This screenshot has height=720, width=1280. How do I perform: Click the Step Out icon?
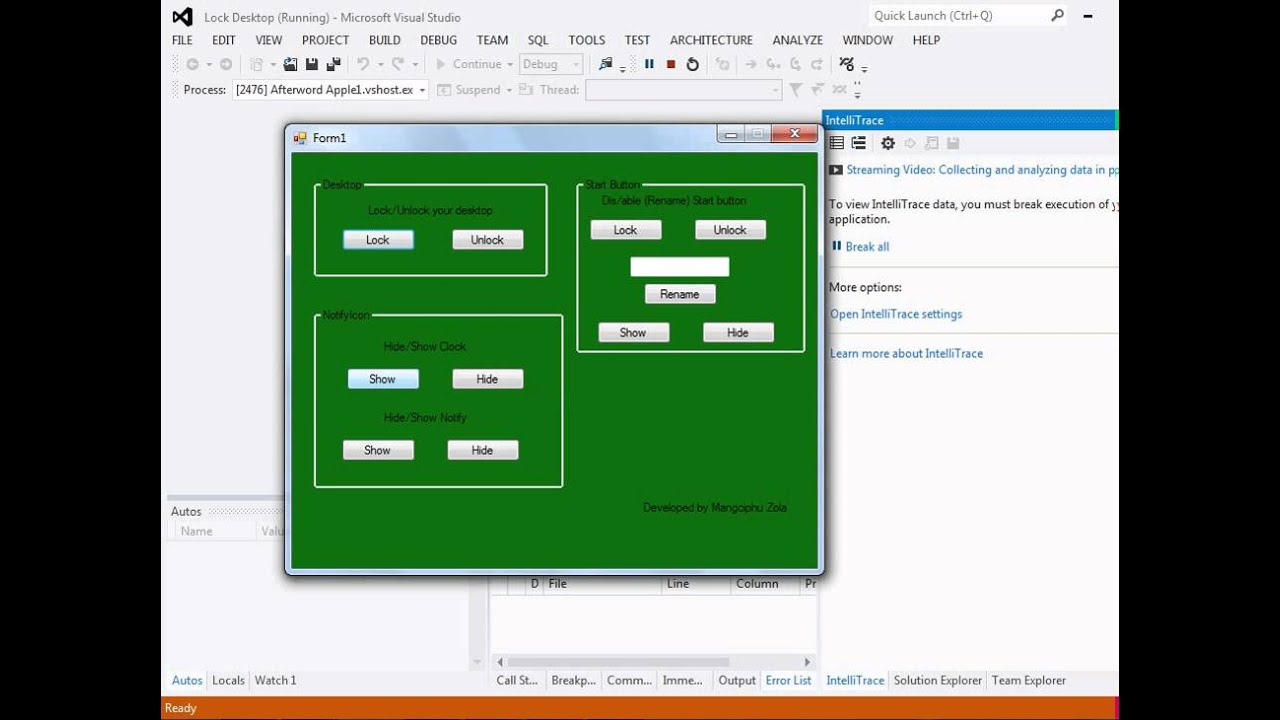[x=817, y=64]
